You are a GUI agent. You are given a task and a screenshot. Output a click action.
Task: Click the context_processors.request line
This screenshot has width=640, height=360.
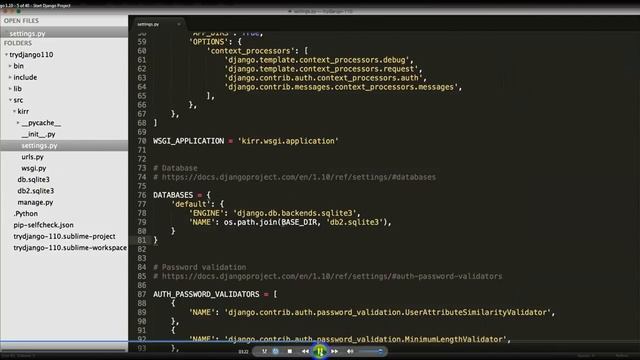[323, 69]
